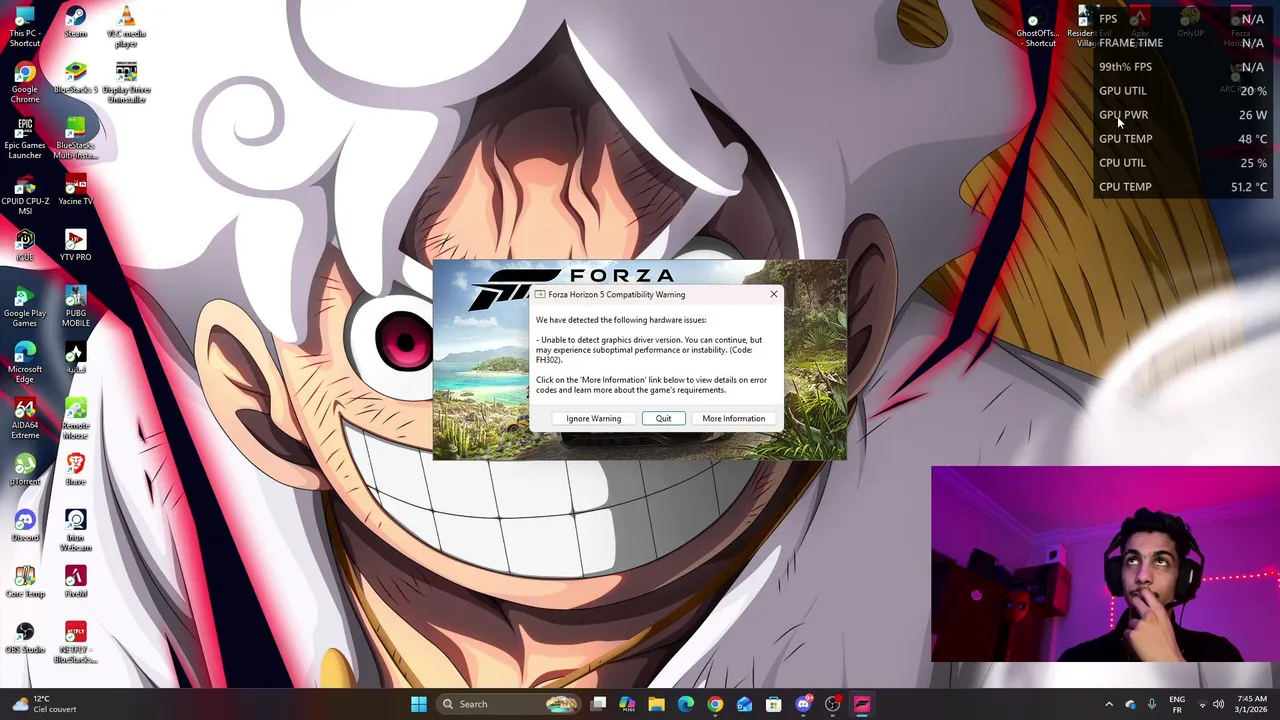Open Discord desktop icon

[25, 526]
